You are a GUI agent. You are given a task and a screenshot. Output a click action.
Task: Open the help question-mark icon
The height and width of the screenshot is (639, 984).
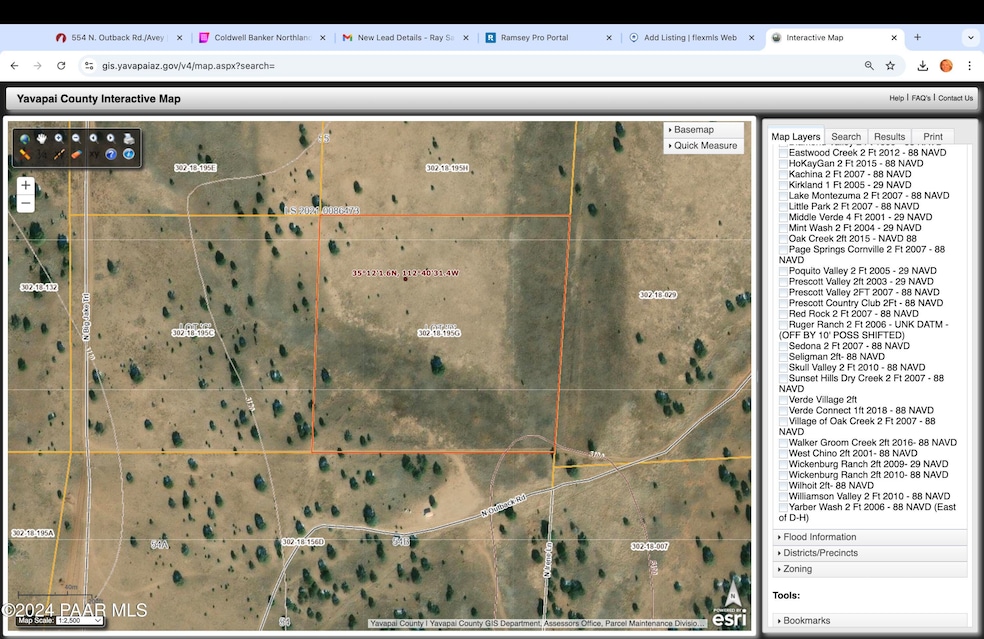(111, 154)
